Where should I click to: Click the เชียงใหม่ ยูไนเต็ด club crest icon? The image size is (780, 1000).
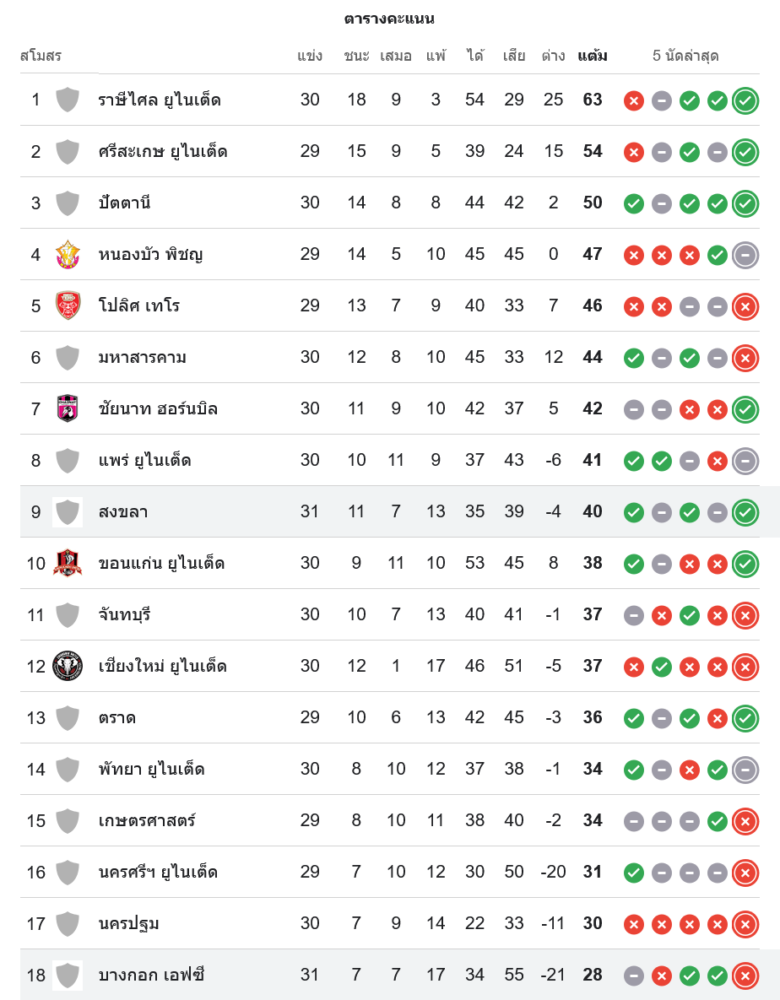point(67,666)
